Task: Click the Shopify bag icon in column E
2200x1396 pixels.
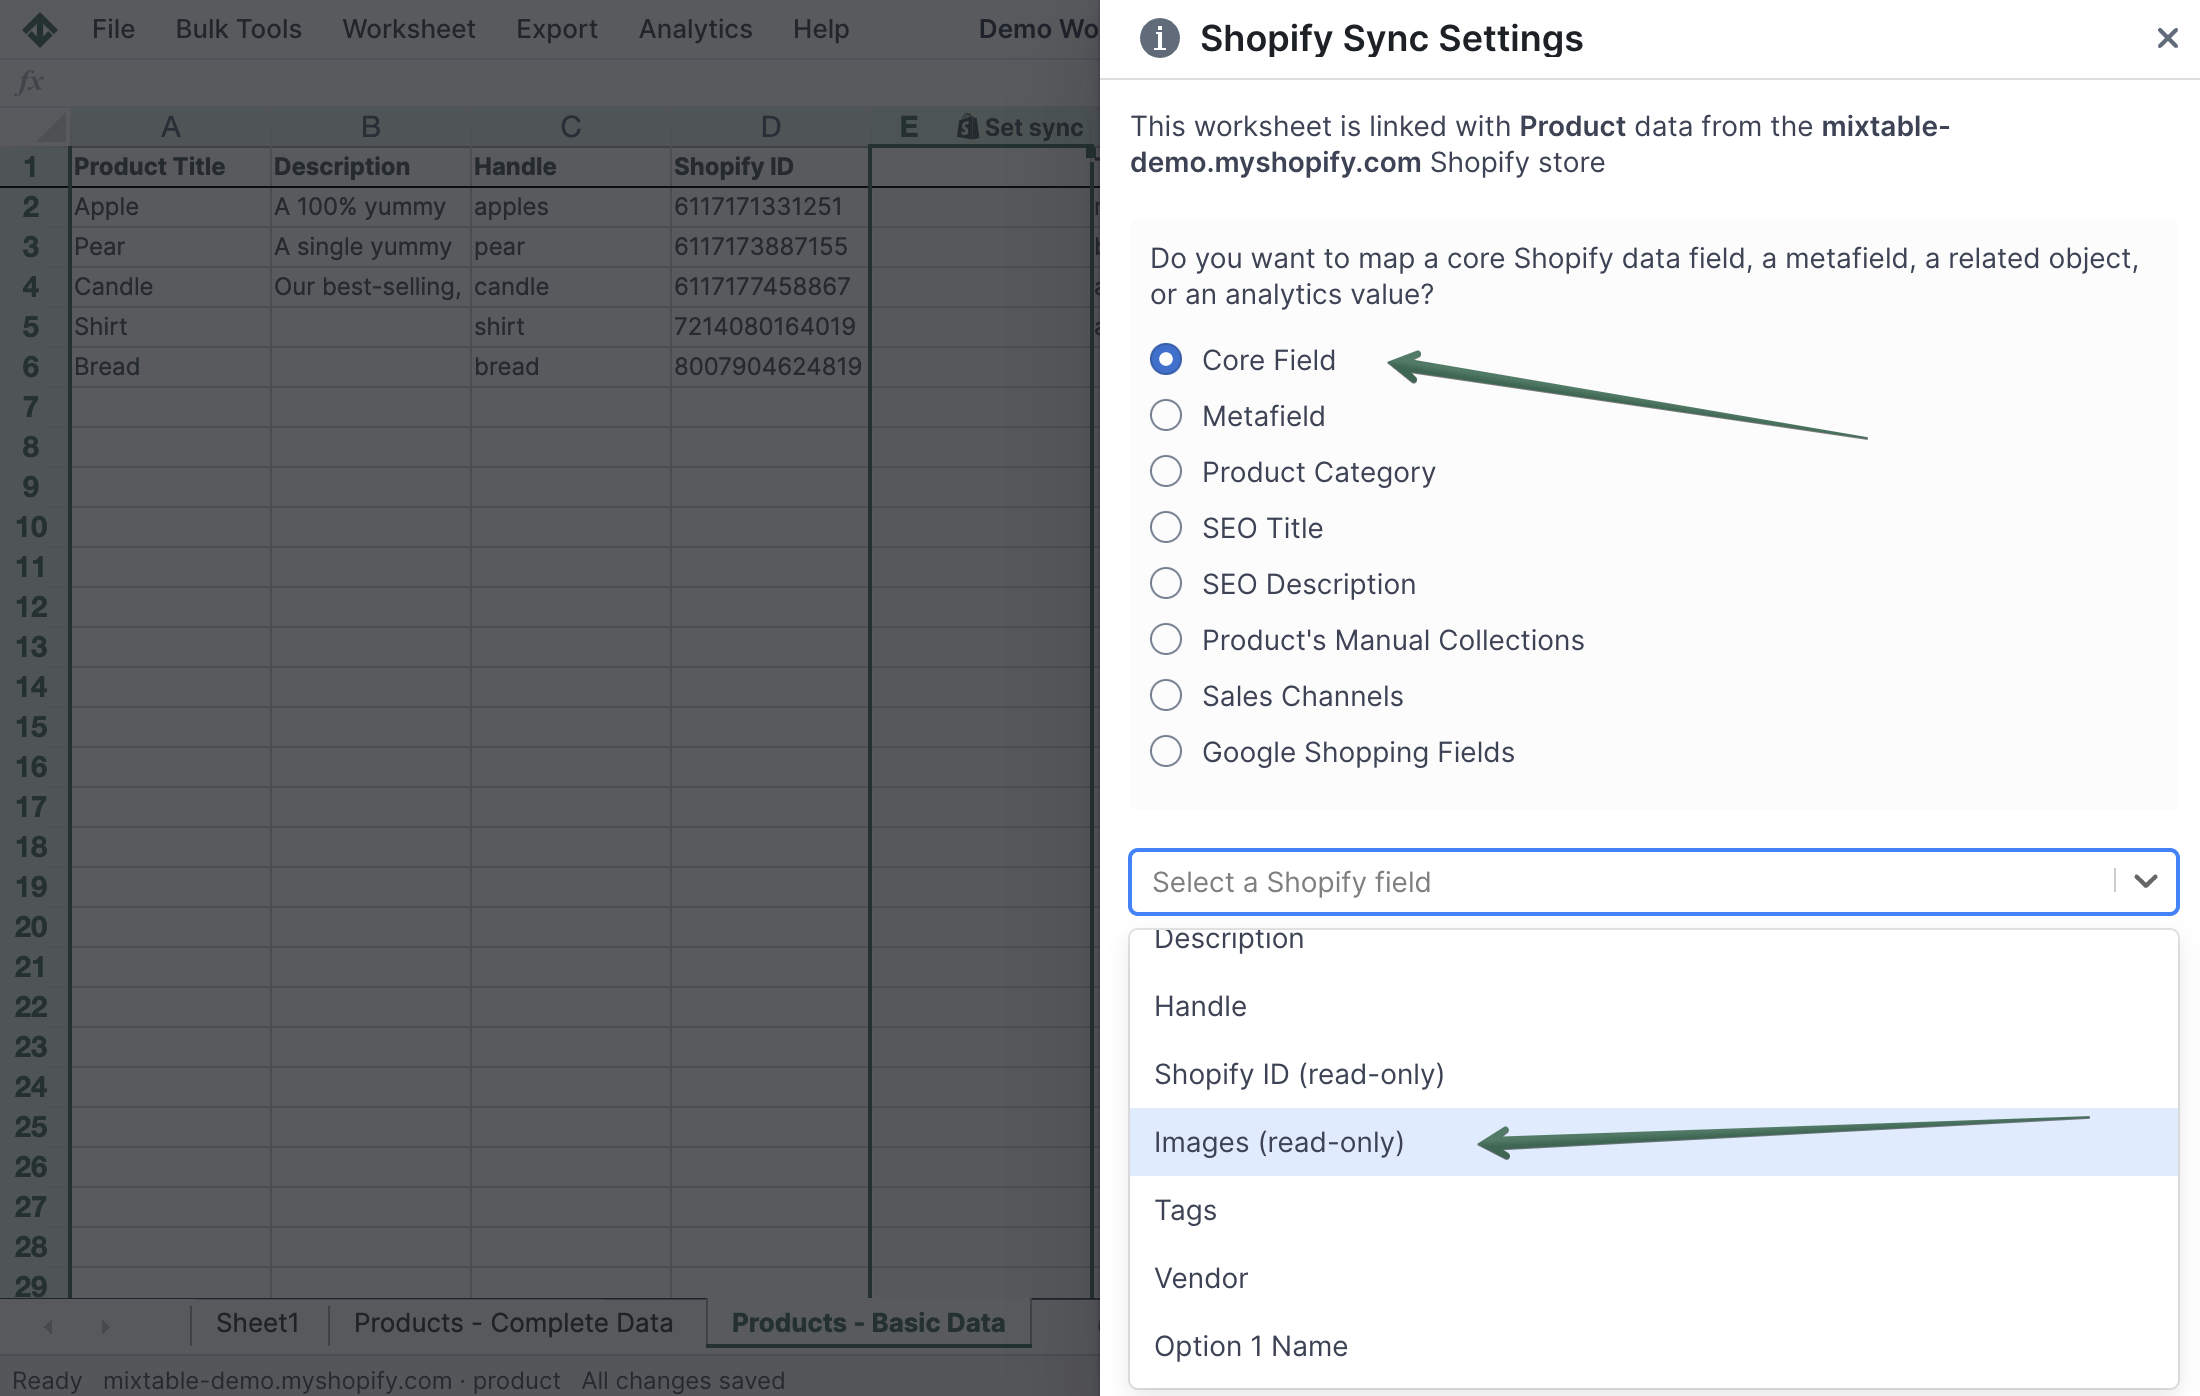Action: coord(967,127)
